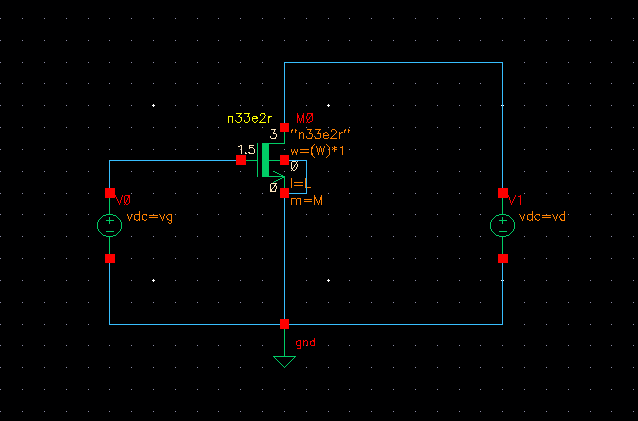Select the NMOS transistor symbol M0
The image size is (638, 421).
(x=266, y=160)
